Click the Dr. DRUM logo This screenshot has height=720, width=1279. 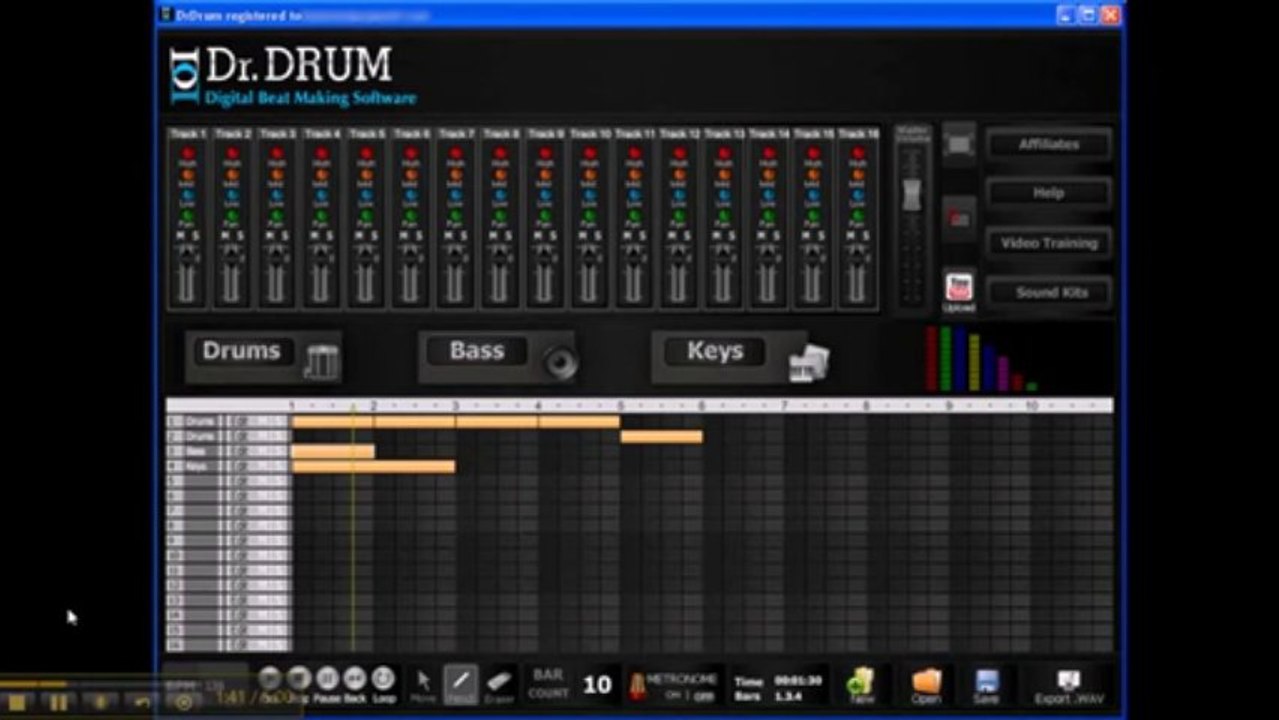[293, 75]
